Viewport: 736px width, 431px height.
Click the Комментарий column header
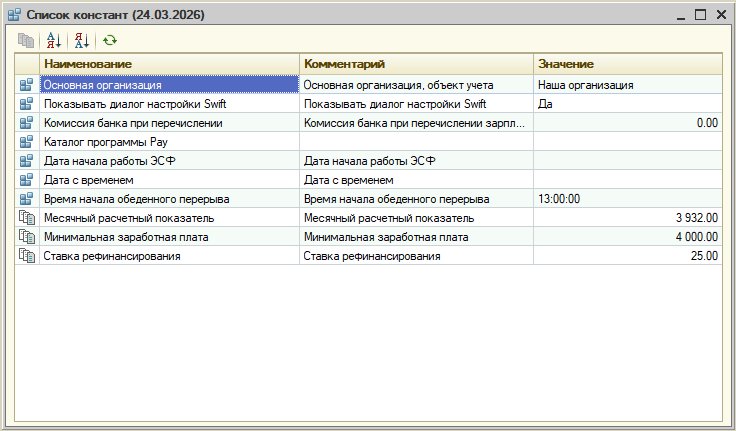click(x=416, y=64)
